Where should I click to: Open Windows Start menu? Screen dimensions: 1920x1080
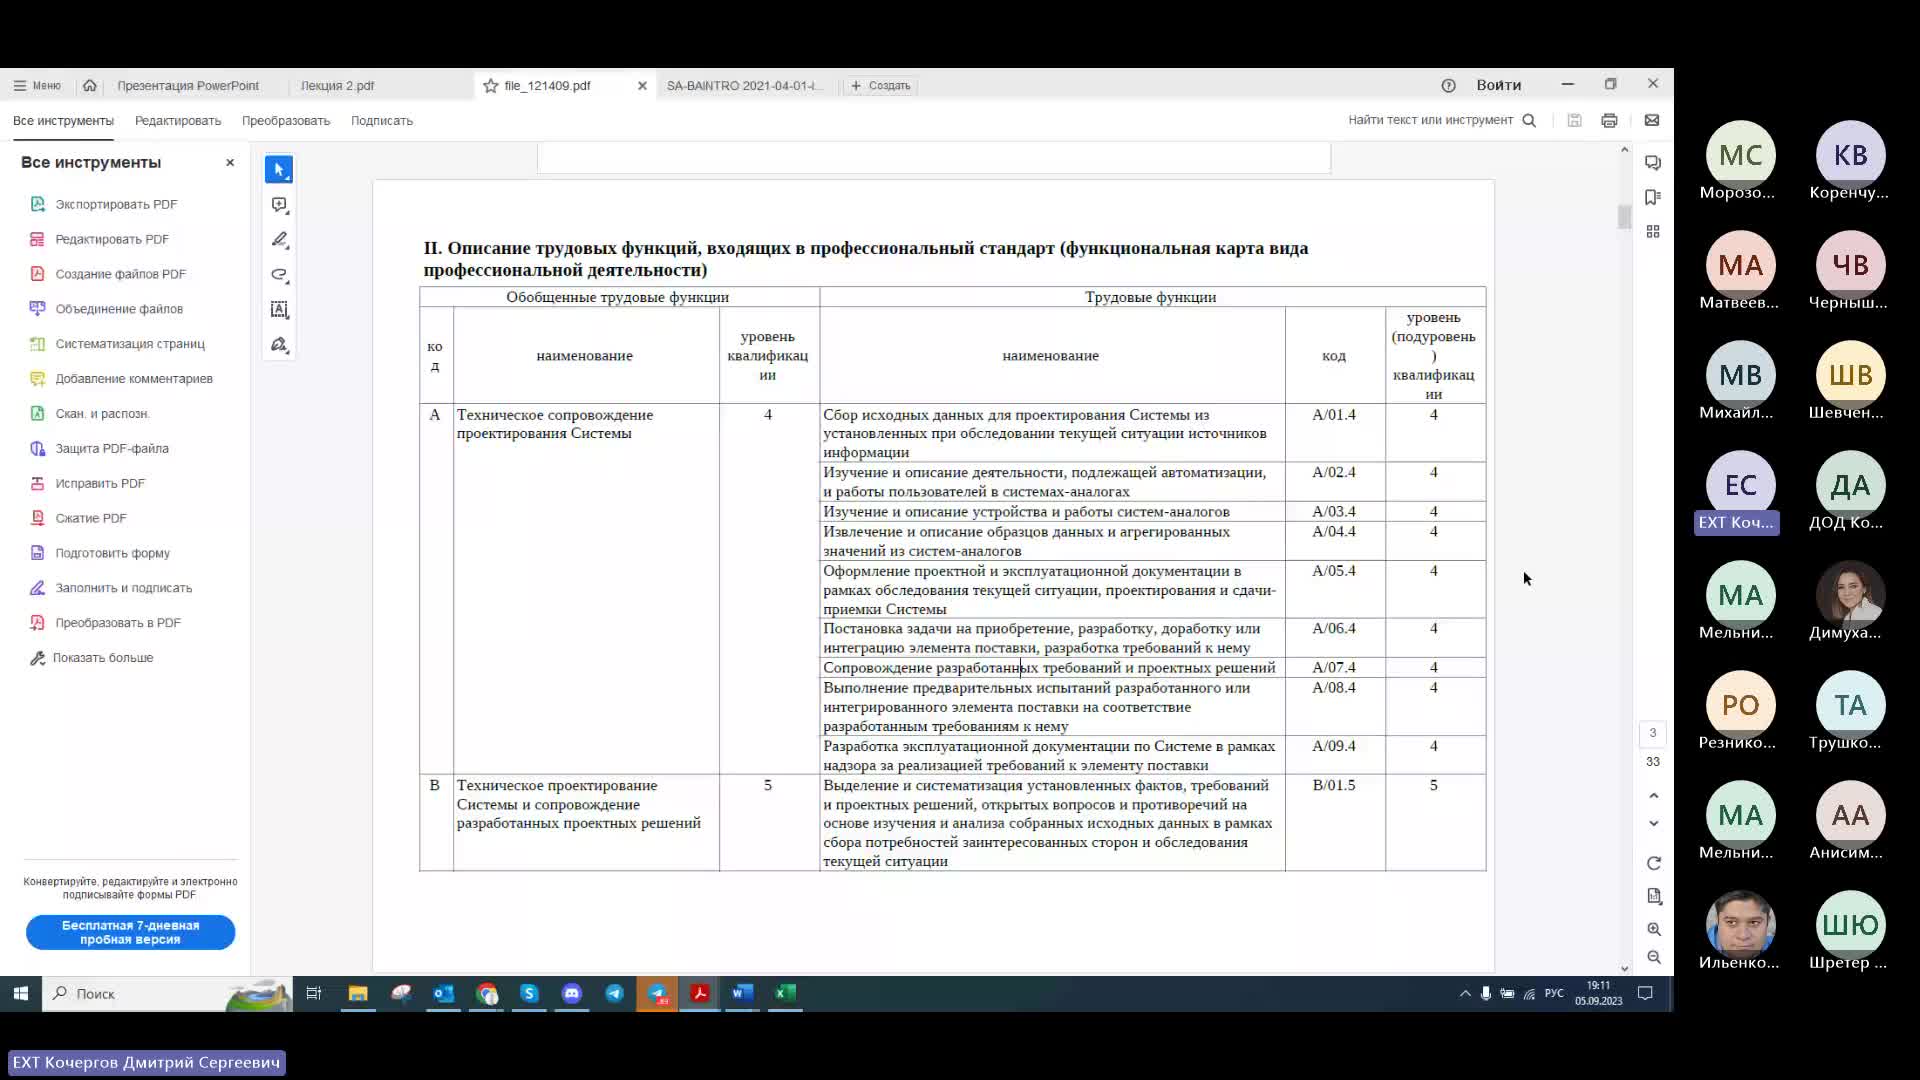tap(20, 993)
